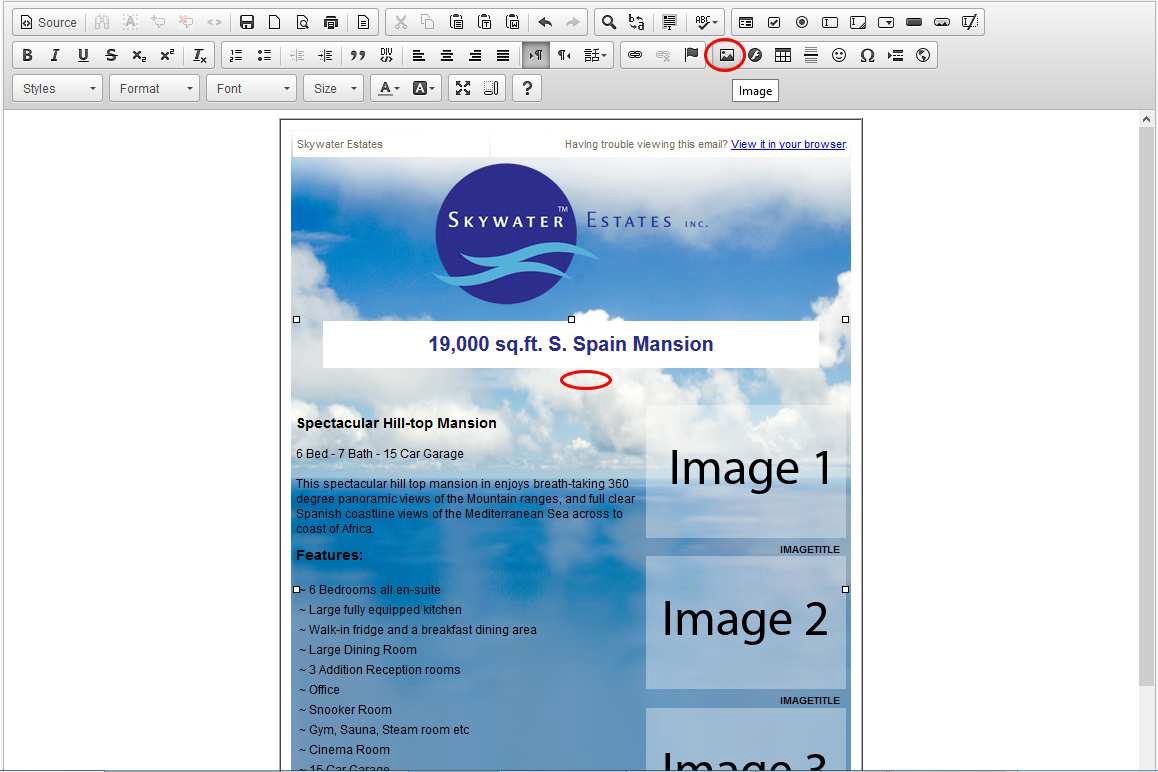Screen dimensions: 1158x772
Task: Align text left
Action: [x=419, y=55]
